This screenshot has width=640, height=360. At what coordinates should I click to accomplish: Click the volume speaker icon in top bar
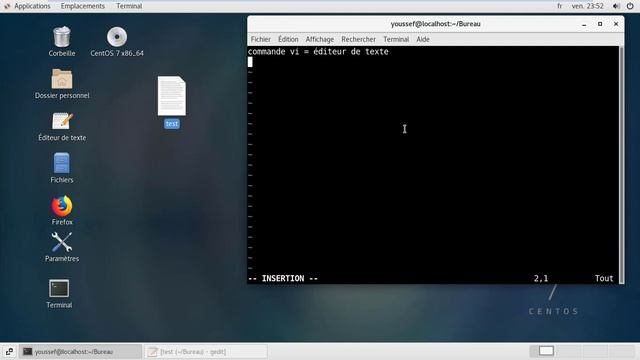click(616, 6)
